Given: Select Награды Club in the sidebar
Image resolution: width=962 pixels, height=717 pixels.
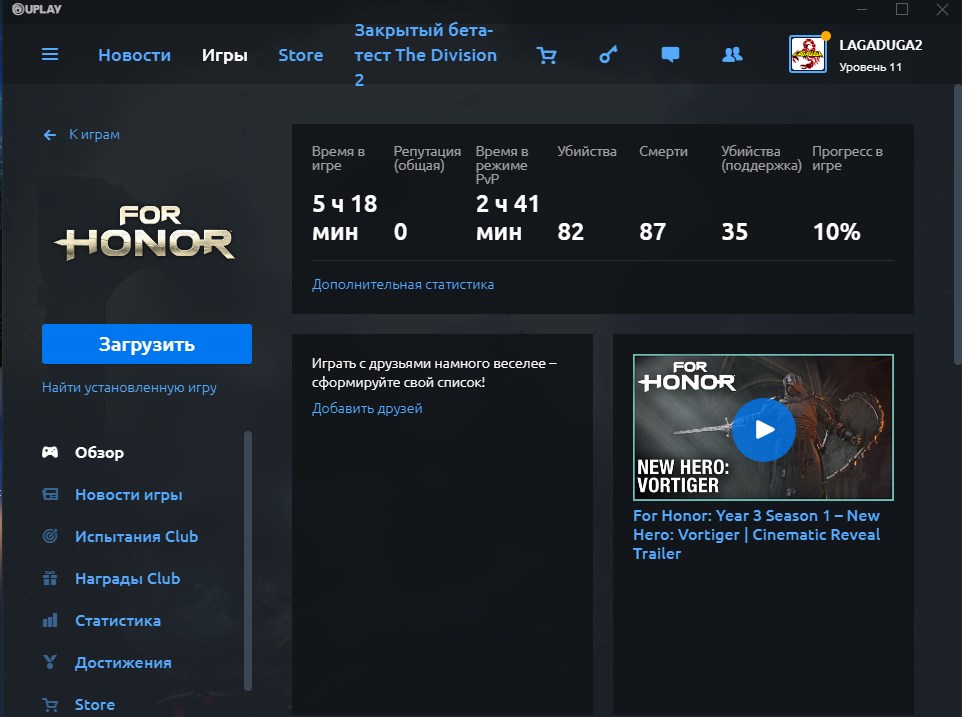Looking at the screenshot, I should tap(128, 578).
